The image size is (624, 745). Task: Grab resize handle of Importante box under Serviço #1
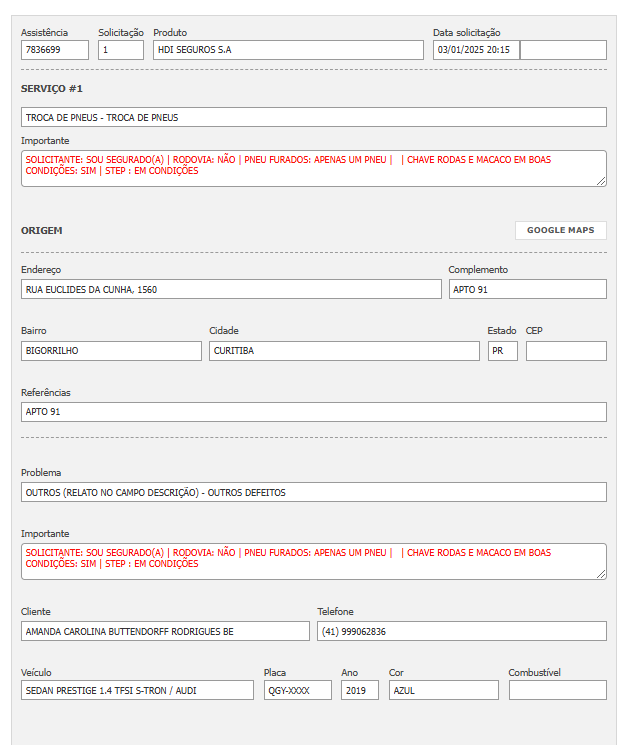click(602, 182)
